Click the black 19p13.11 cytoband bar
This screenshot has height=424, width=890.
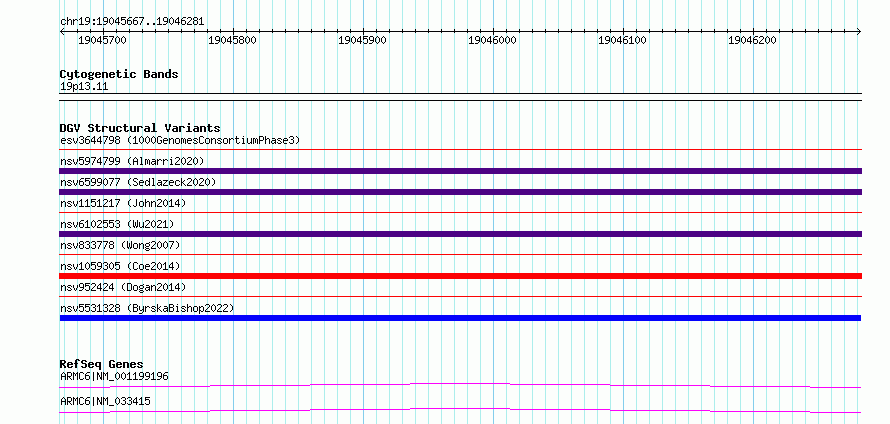[460, 96]
